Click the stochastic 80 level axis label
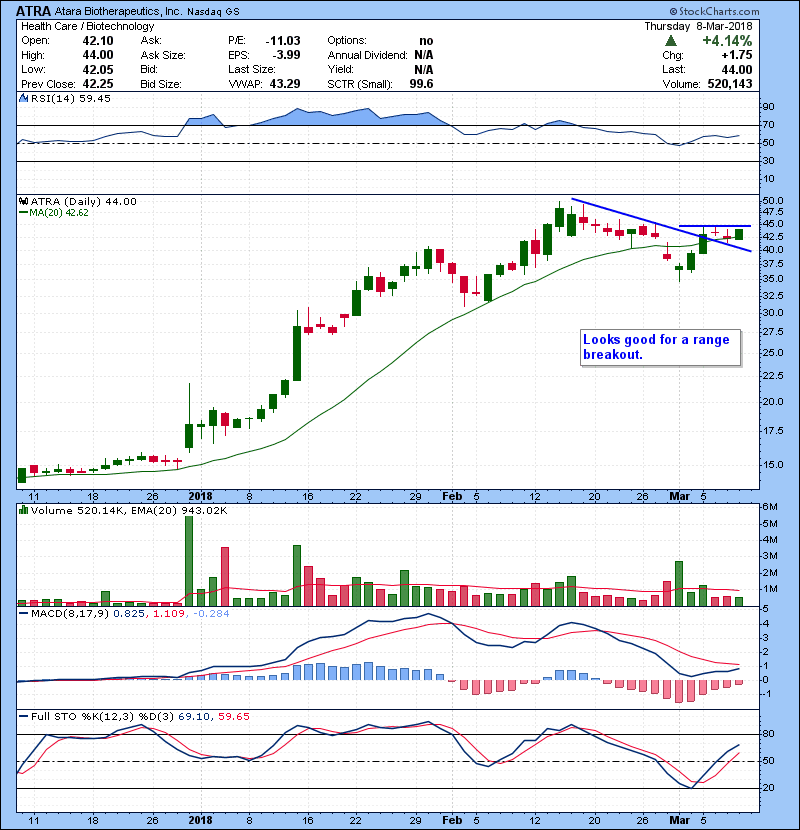800x830 pixels. [x=768, y=734]
